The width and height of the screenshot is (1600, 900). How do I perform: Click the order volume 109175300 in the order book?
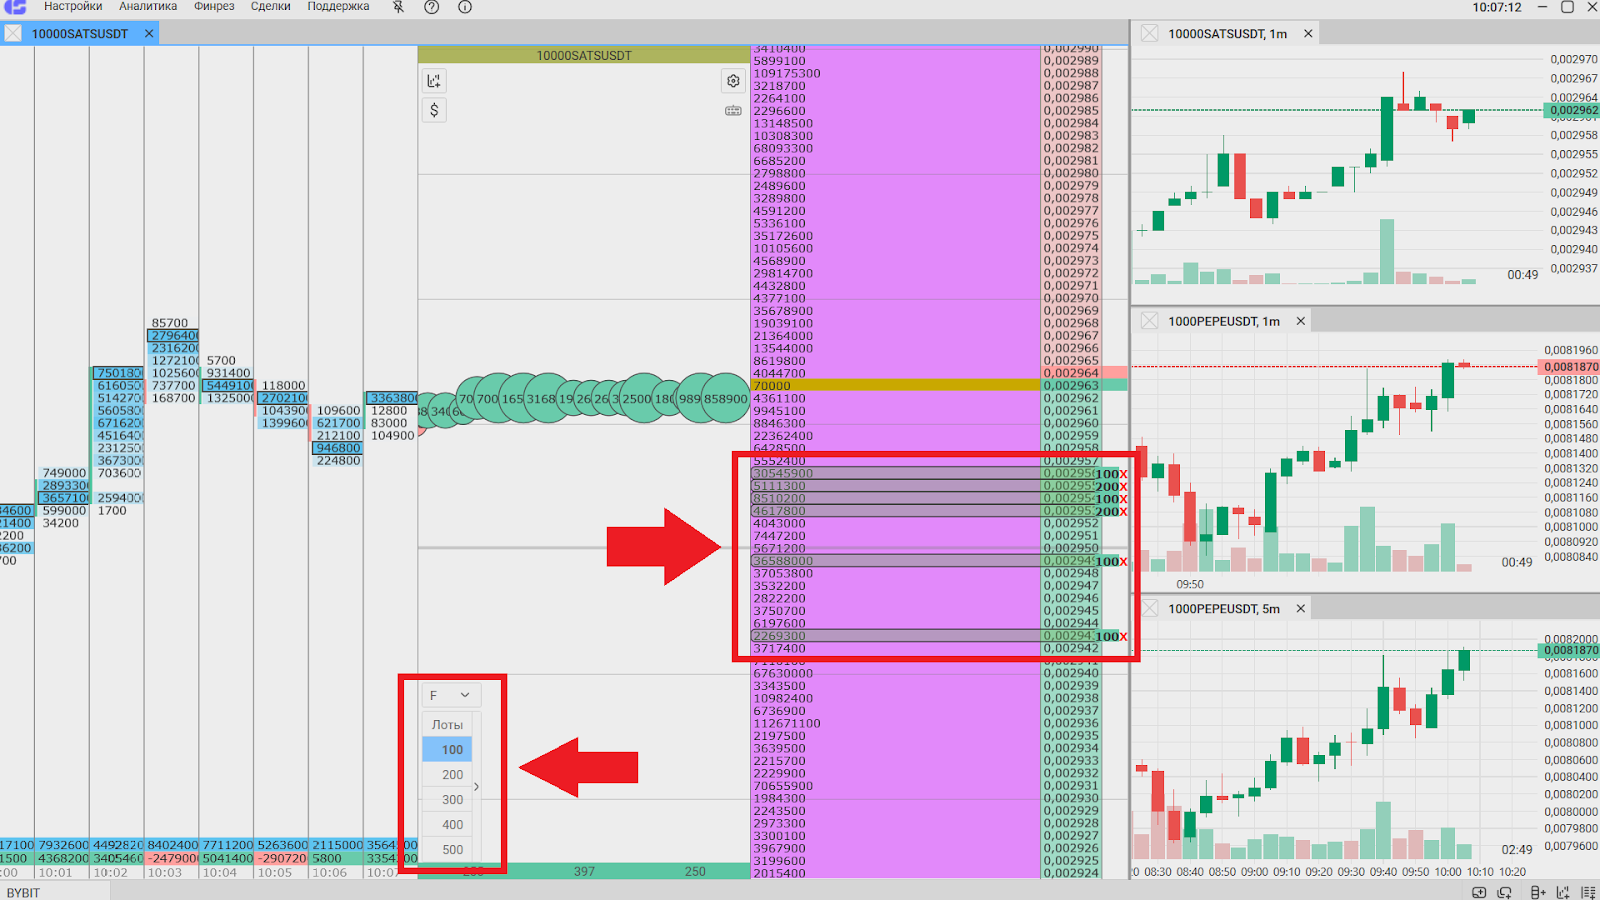[787, 73]
